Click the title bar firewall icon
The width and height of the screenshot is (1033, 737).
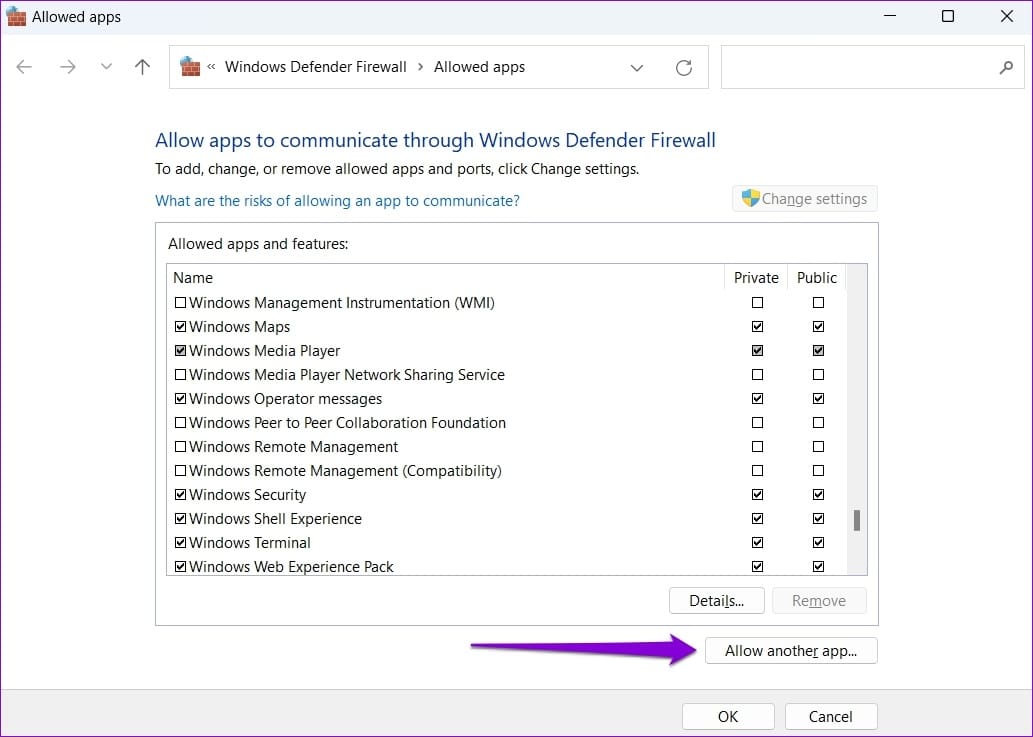click(x=16, y=16)
